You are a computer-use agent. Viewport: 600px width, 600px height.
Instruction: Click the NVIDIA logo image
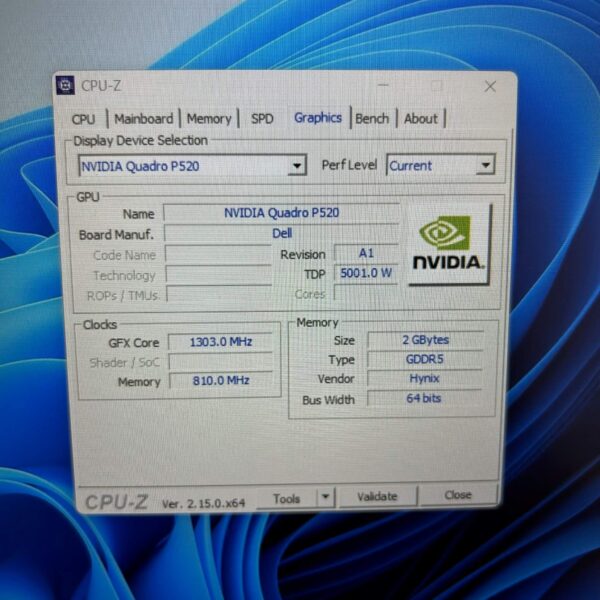tap(448, 244)
